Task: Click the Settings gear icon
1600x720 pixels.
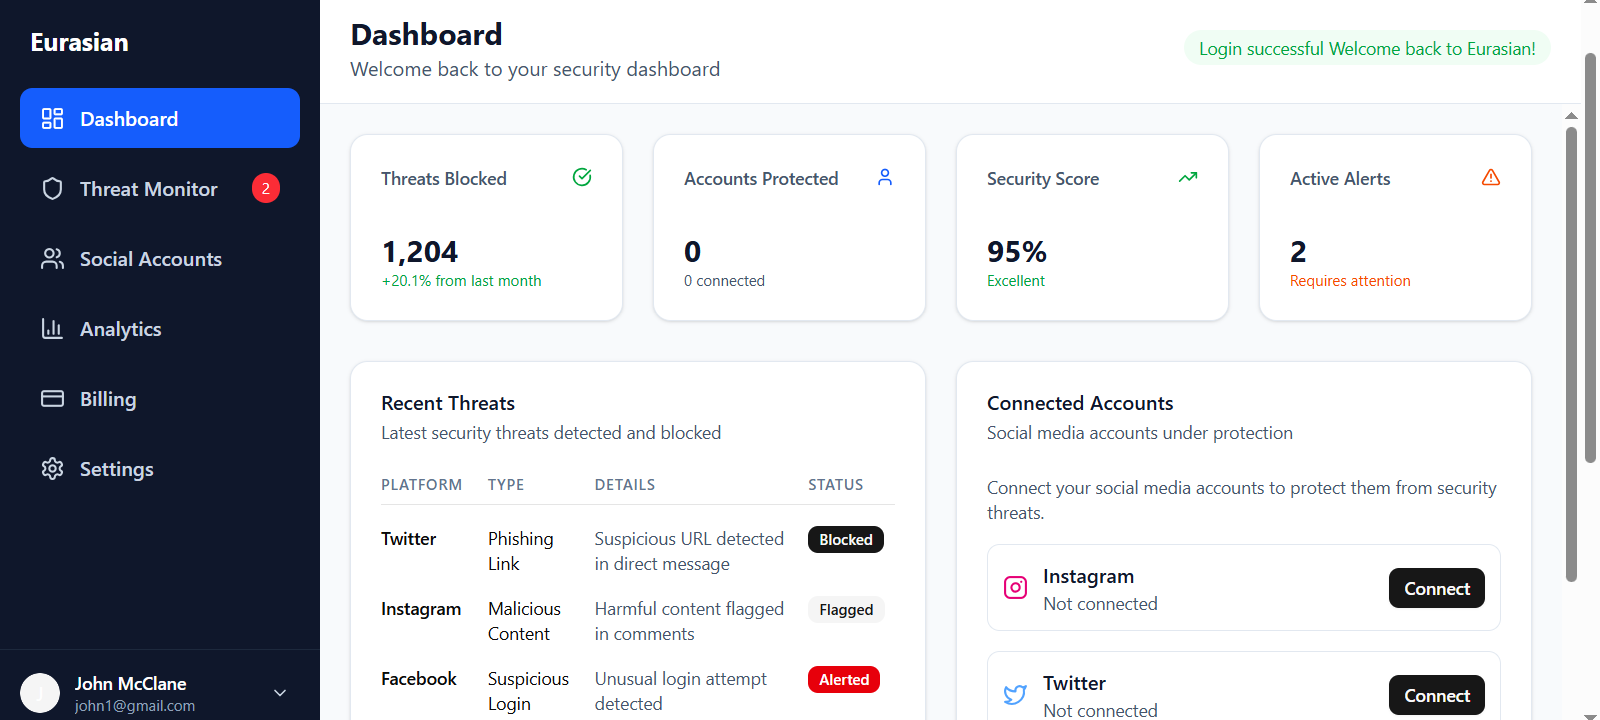Action: [x=52, y=469]
